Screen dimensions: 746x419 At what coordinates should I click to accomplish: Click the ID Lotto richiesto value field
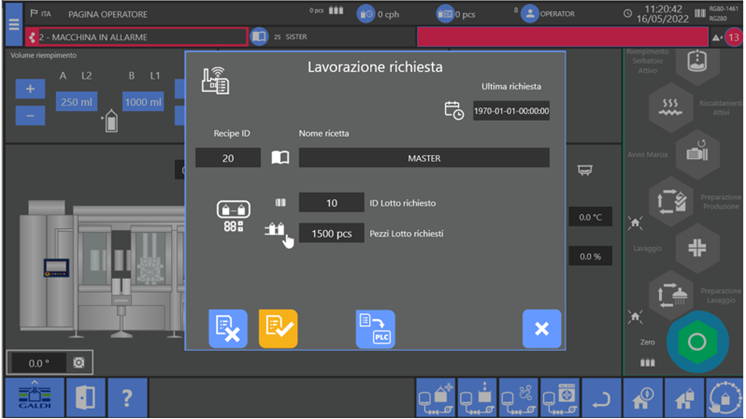pos(331,203)
